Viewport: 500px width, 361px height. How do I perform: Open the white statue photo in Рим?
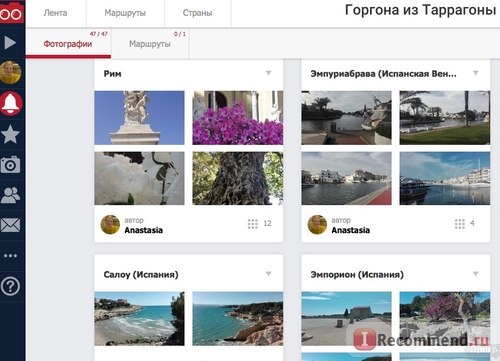[x=139, y=118]
